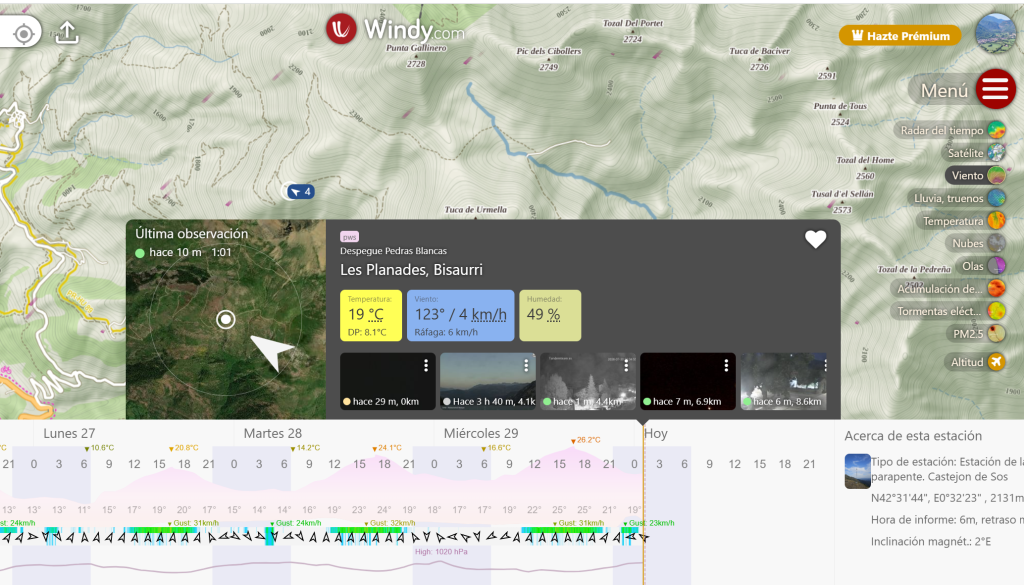Click the share upload icon
Image resolution: width=1024 pixels, height=585 pixels.
click(x=67, y=32)
